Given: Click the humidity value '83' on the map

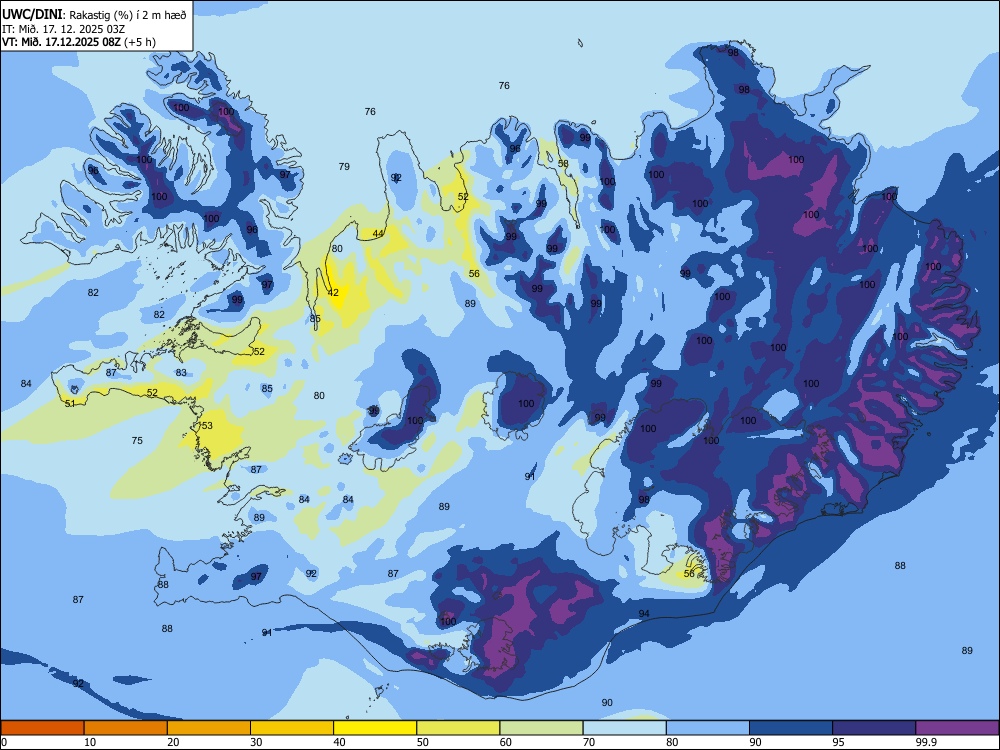Looking at the screenshot, I should pyautogui.click(x=181, y=372).
